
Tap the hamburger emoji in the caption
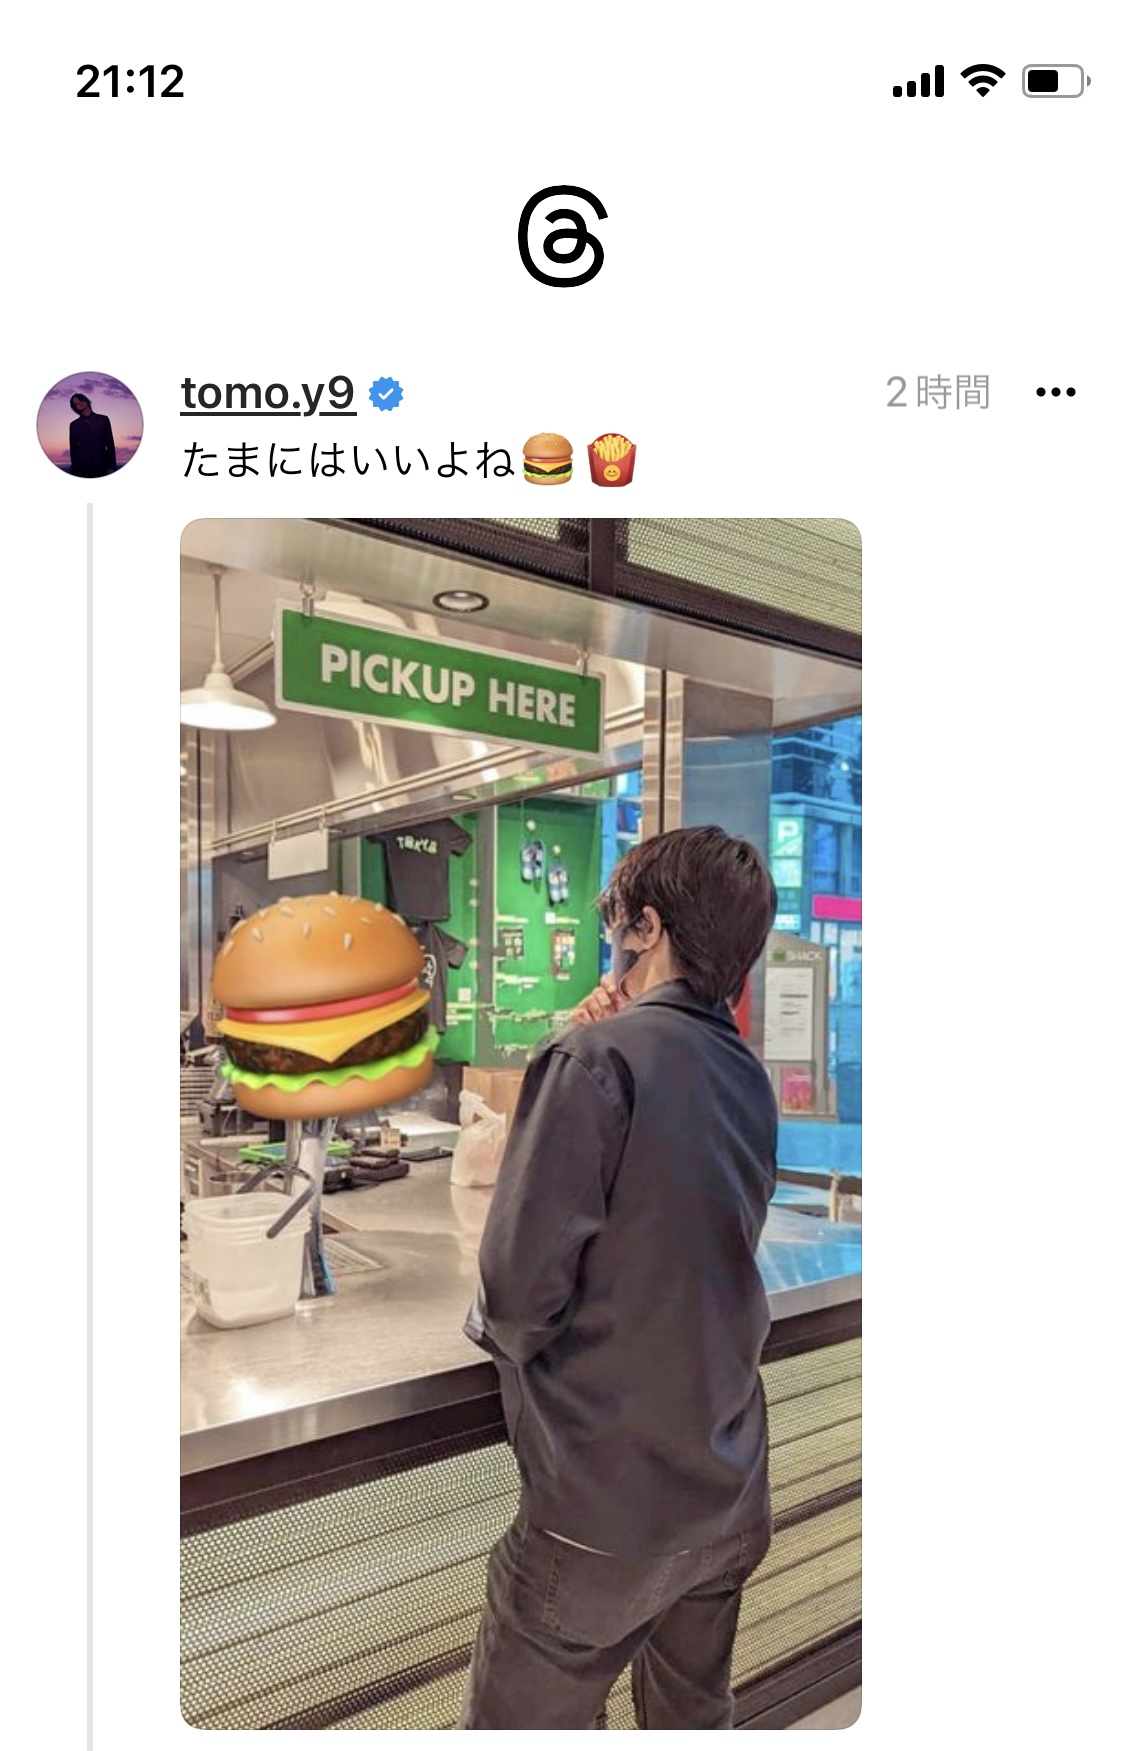tap(548, 460)
